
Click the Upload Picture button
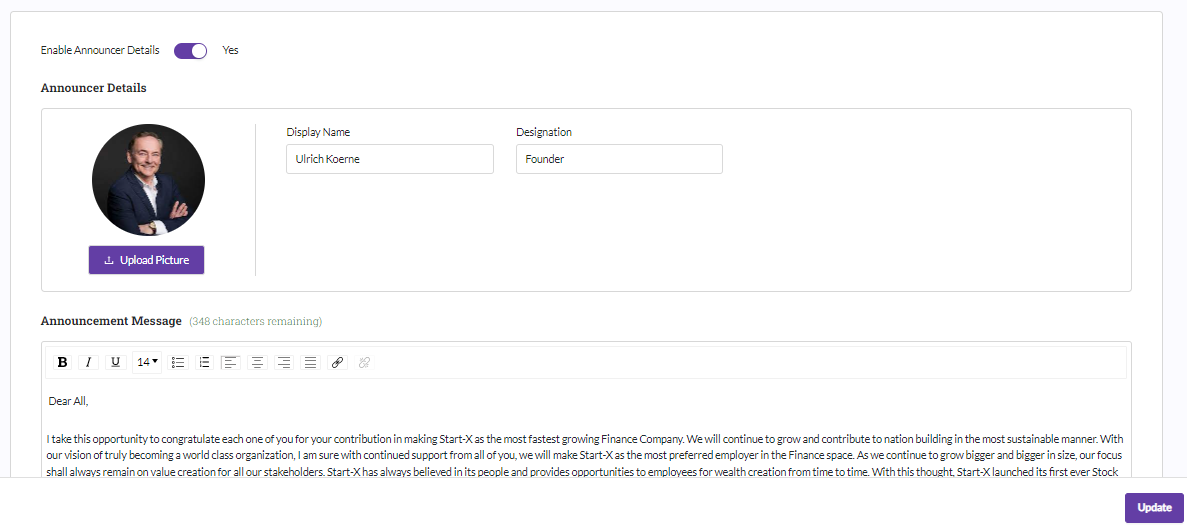[x=146, y=260]
